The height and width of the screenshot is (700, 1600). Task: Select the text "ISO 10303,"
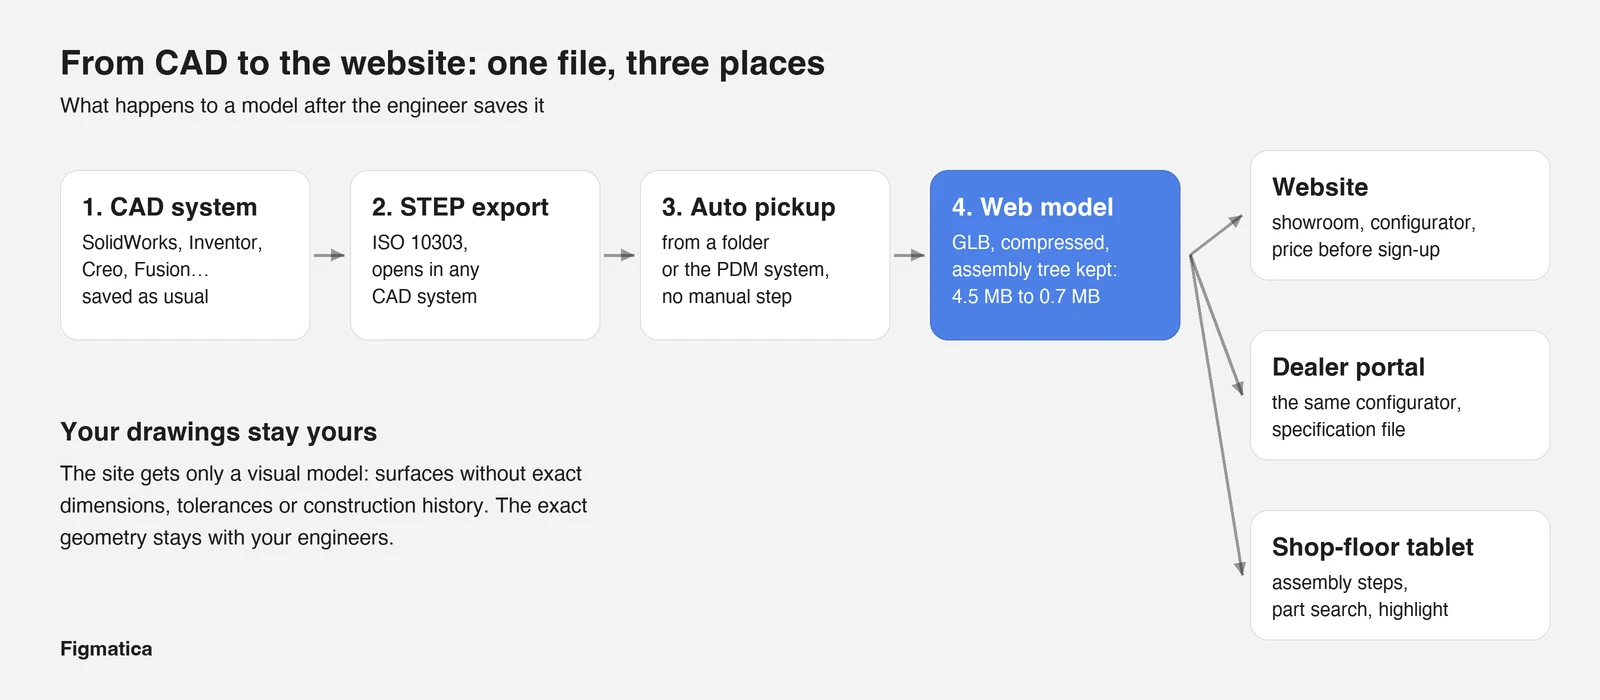click(420, 243)
